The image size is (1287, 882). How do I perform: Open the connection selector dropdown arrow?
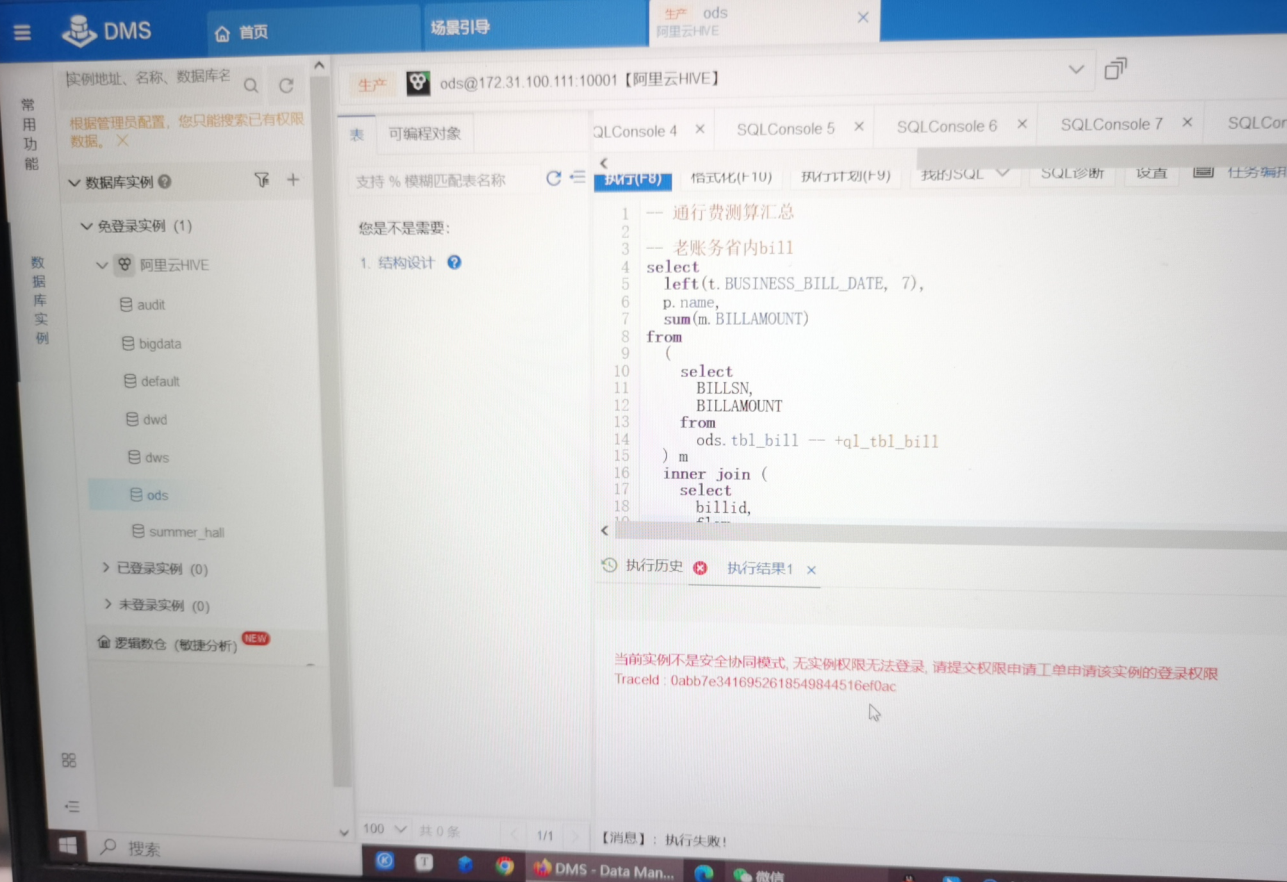(1076, 70)
